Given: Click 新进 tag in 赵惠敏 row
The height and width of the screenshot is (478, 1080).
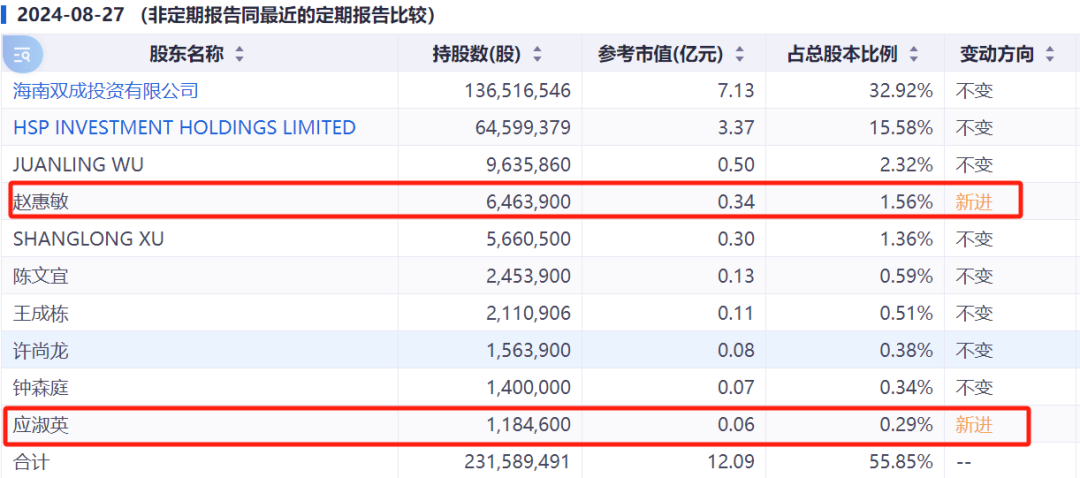Looking at the screenshot, I should pos(974,202).
